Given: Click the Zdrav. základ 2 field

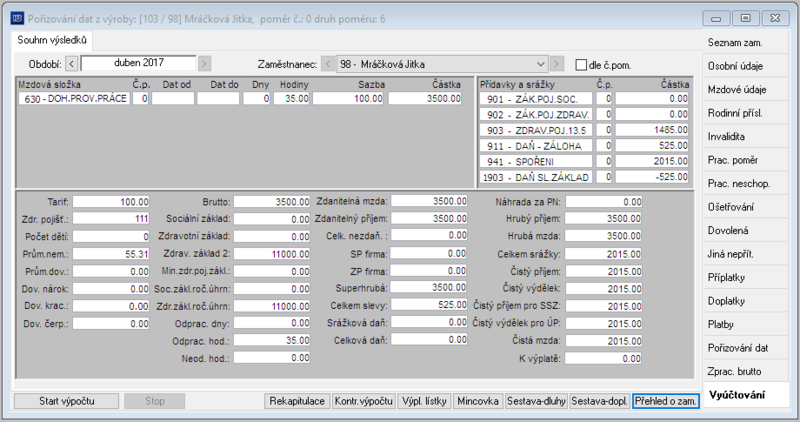Looking at the screenshot, I should [272, 254].
